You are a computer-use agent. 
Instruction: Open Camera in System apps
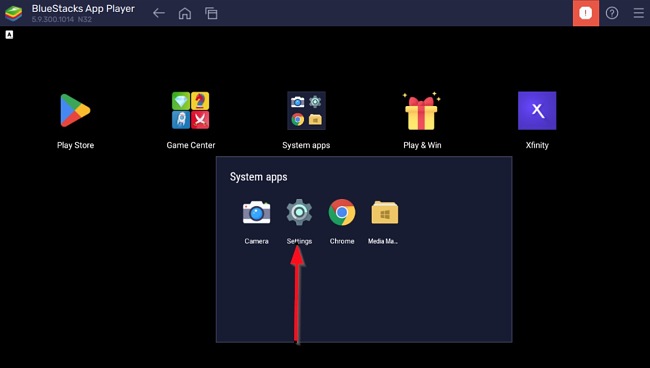click(x=256, y=213)
